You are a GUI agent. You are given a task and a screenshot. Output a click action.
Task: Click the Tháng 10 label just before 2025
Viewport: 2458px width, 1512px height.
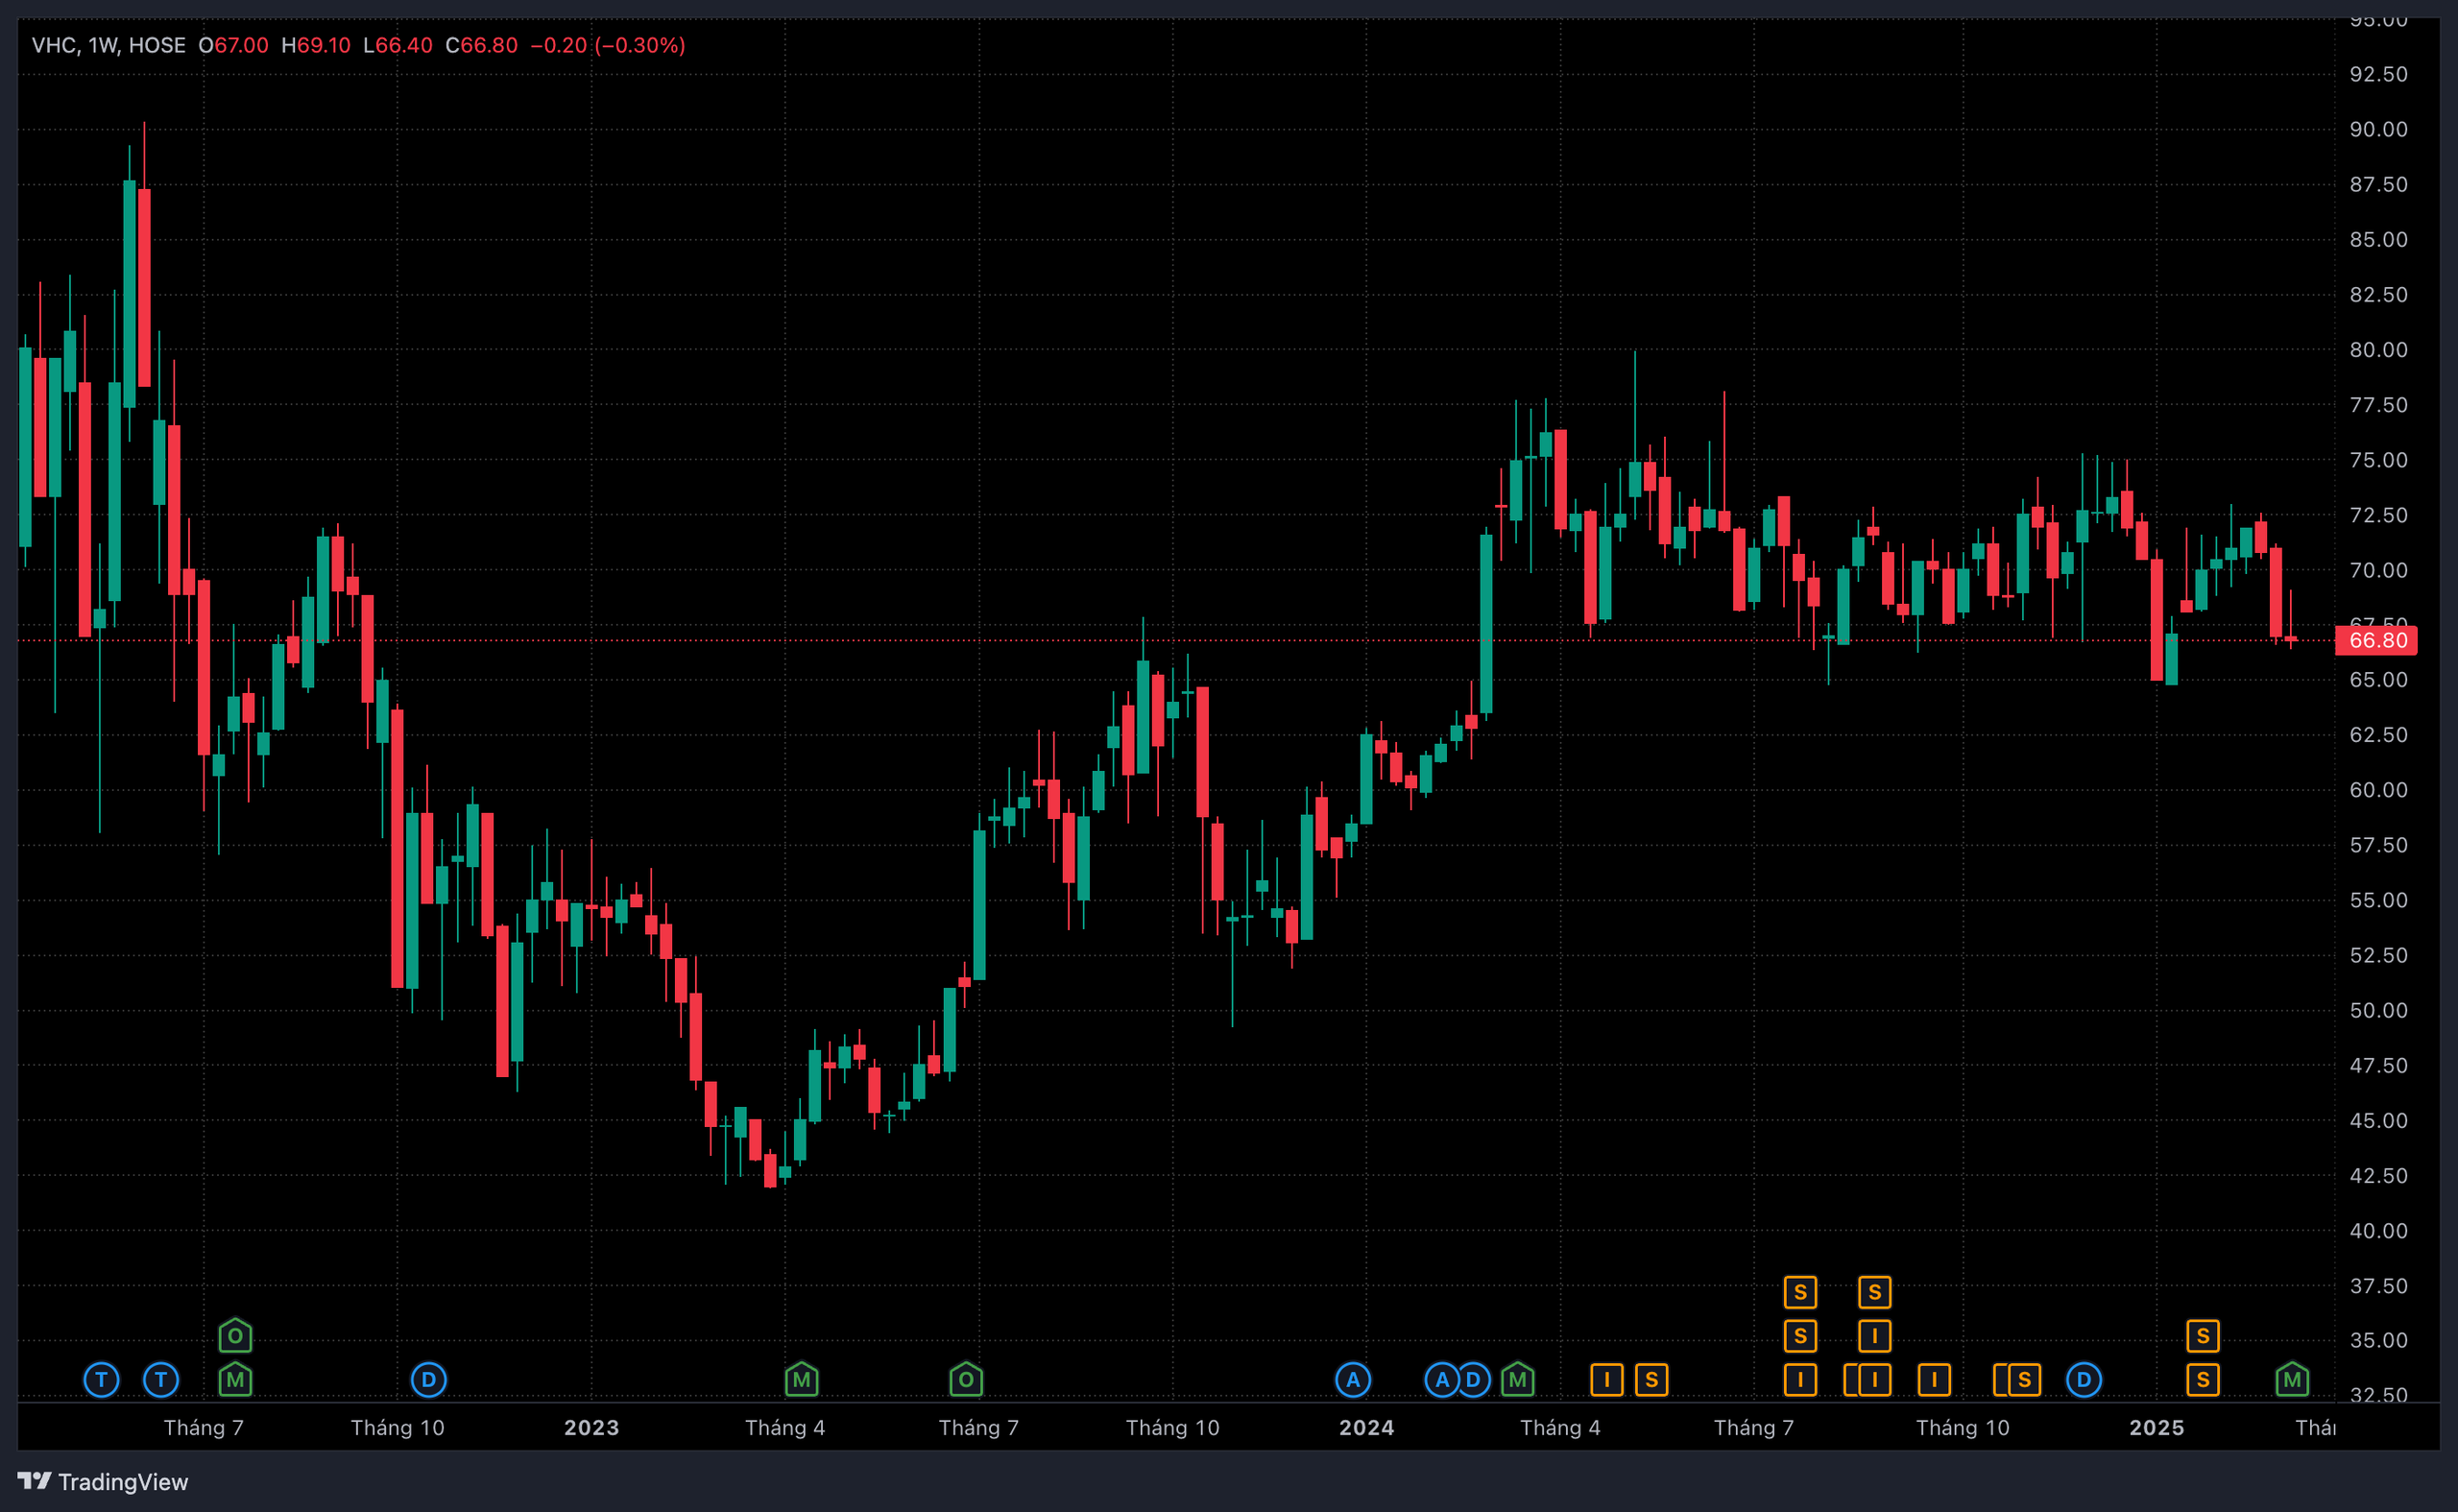click(x=1963, y=1427)
